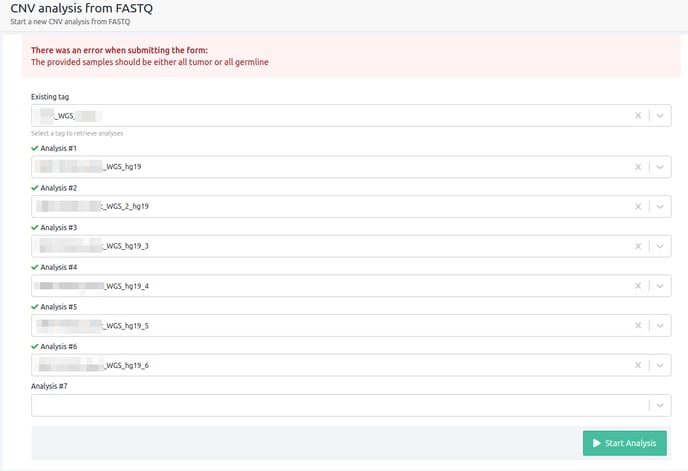Screen dimensions: 688x471
Task: Clear the Analysis #5 selection
Action: point(638,326)
